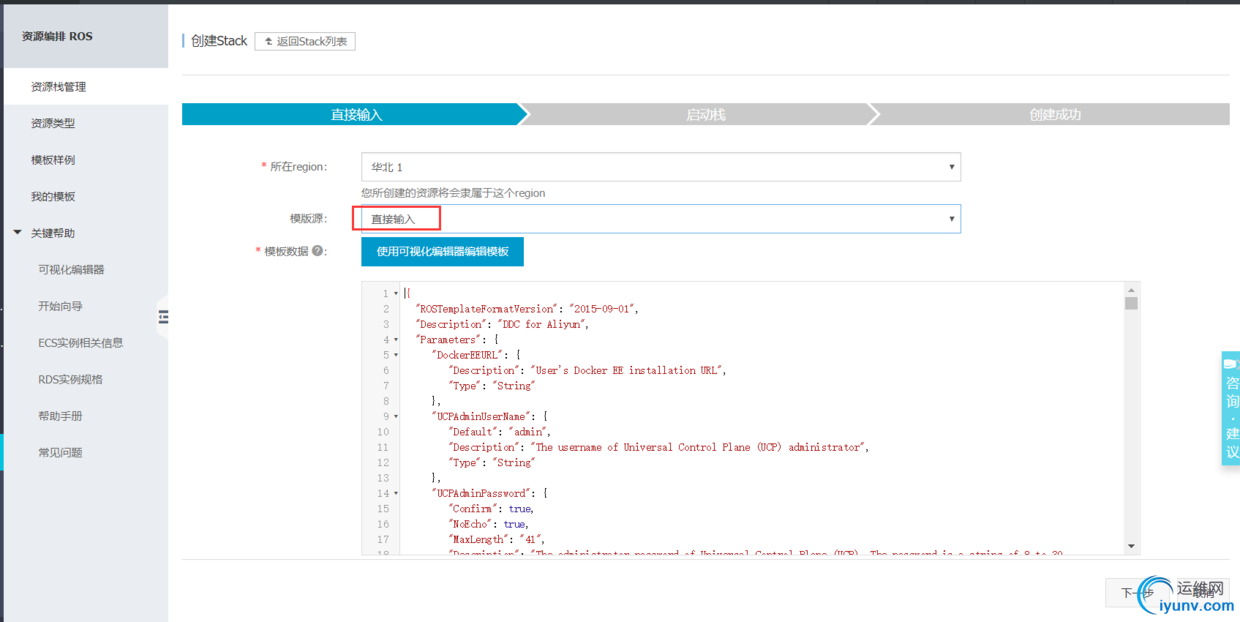Click the 您所创建的资源将会隶属于这个region hint text
1240x622 pixels.
pos(453,193)
